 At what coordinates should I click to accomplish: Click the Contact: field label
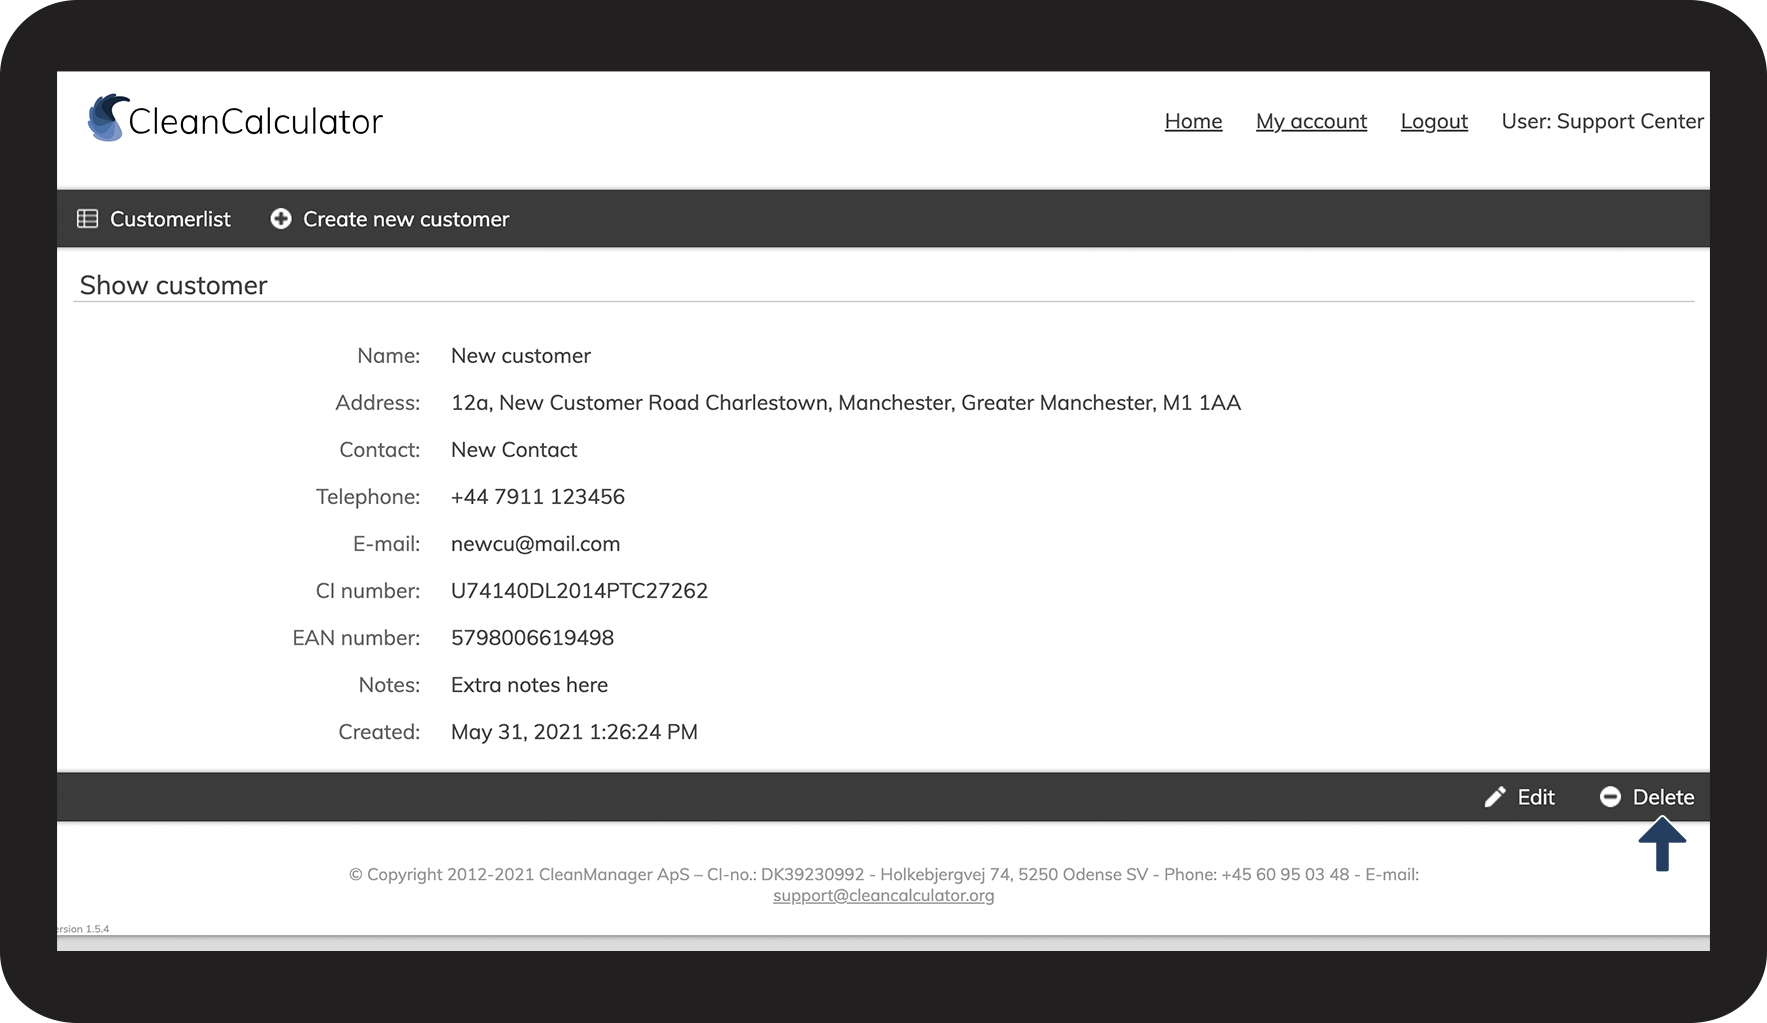click(x=379, y=450)
